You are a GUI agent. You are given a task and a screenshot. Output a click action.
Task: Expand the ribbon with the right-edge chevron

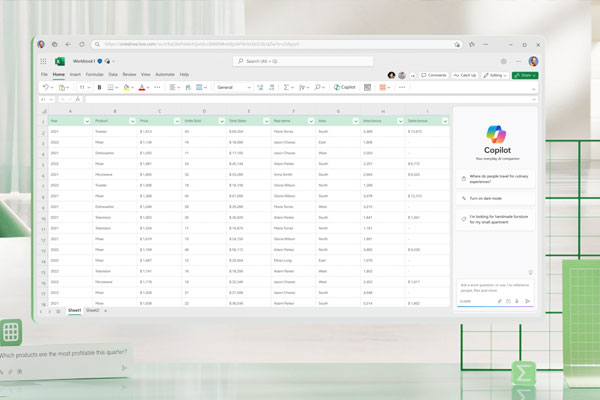[x=533, y=89]
